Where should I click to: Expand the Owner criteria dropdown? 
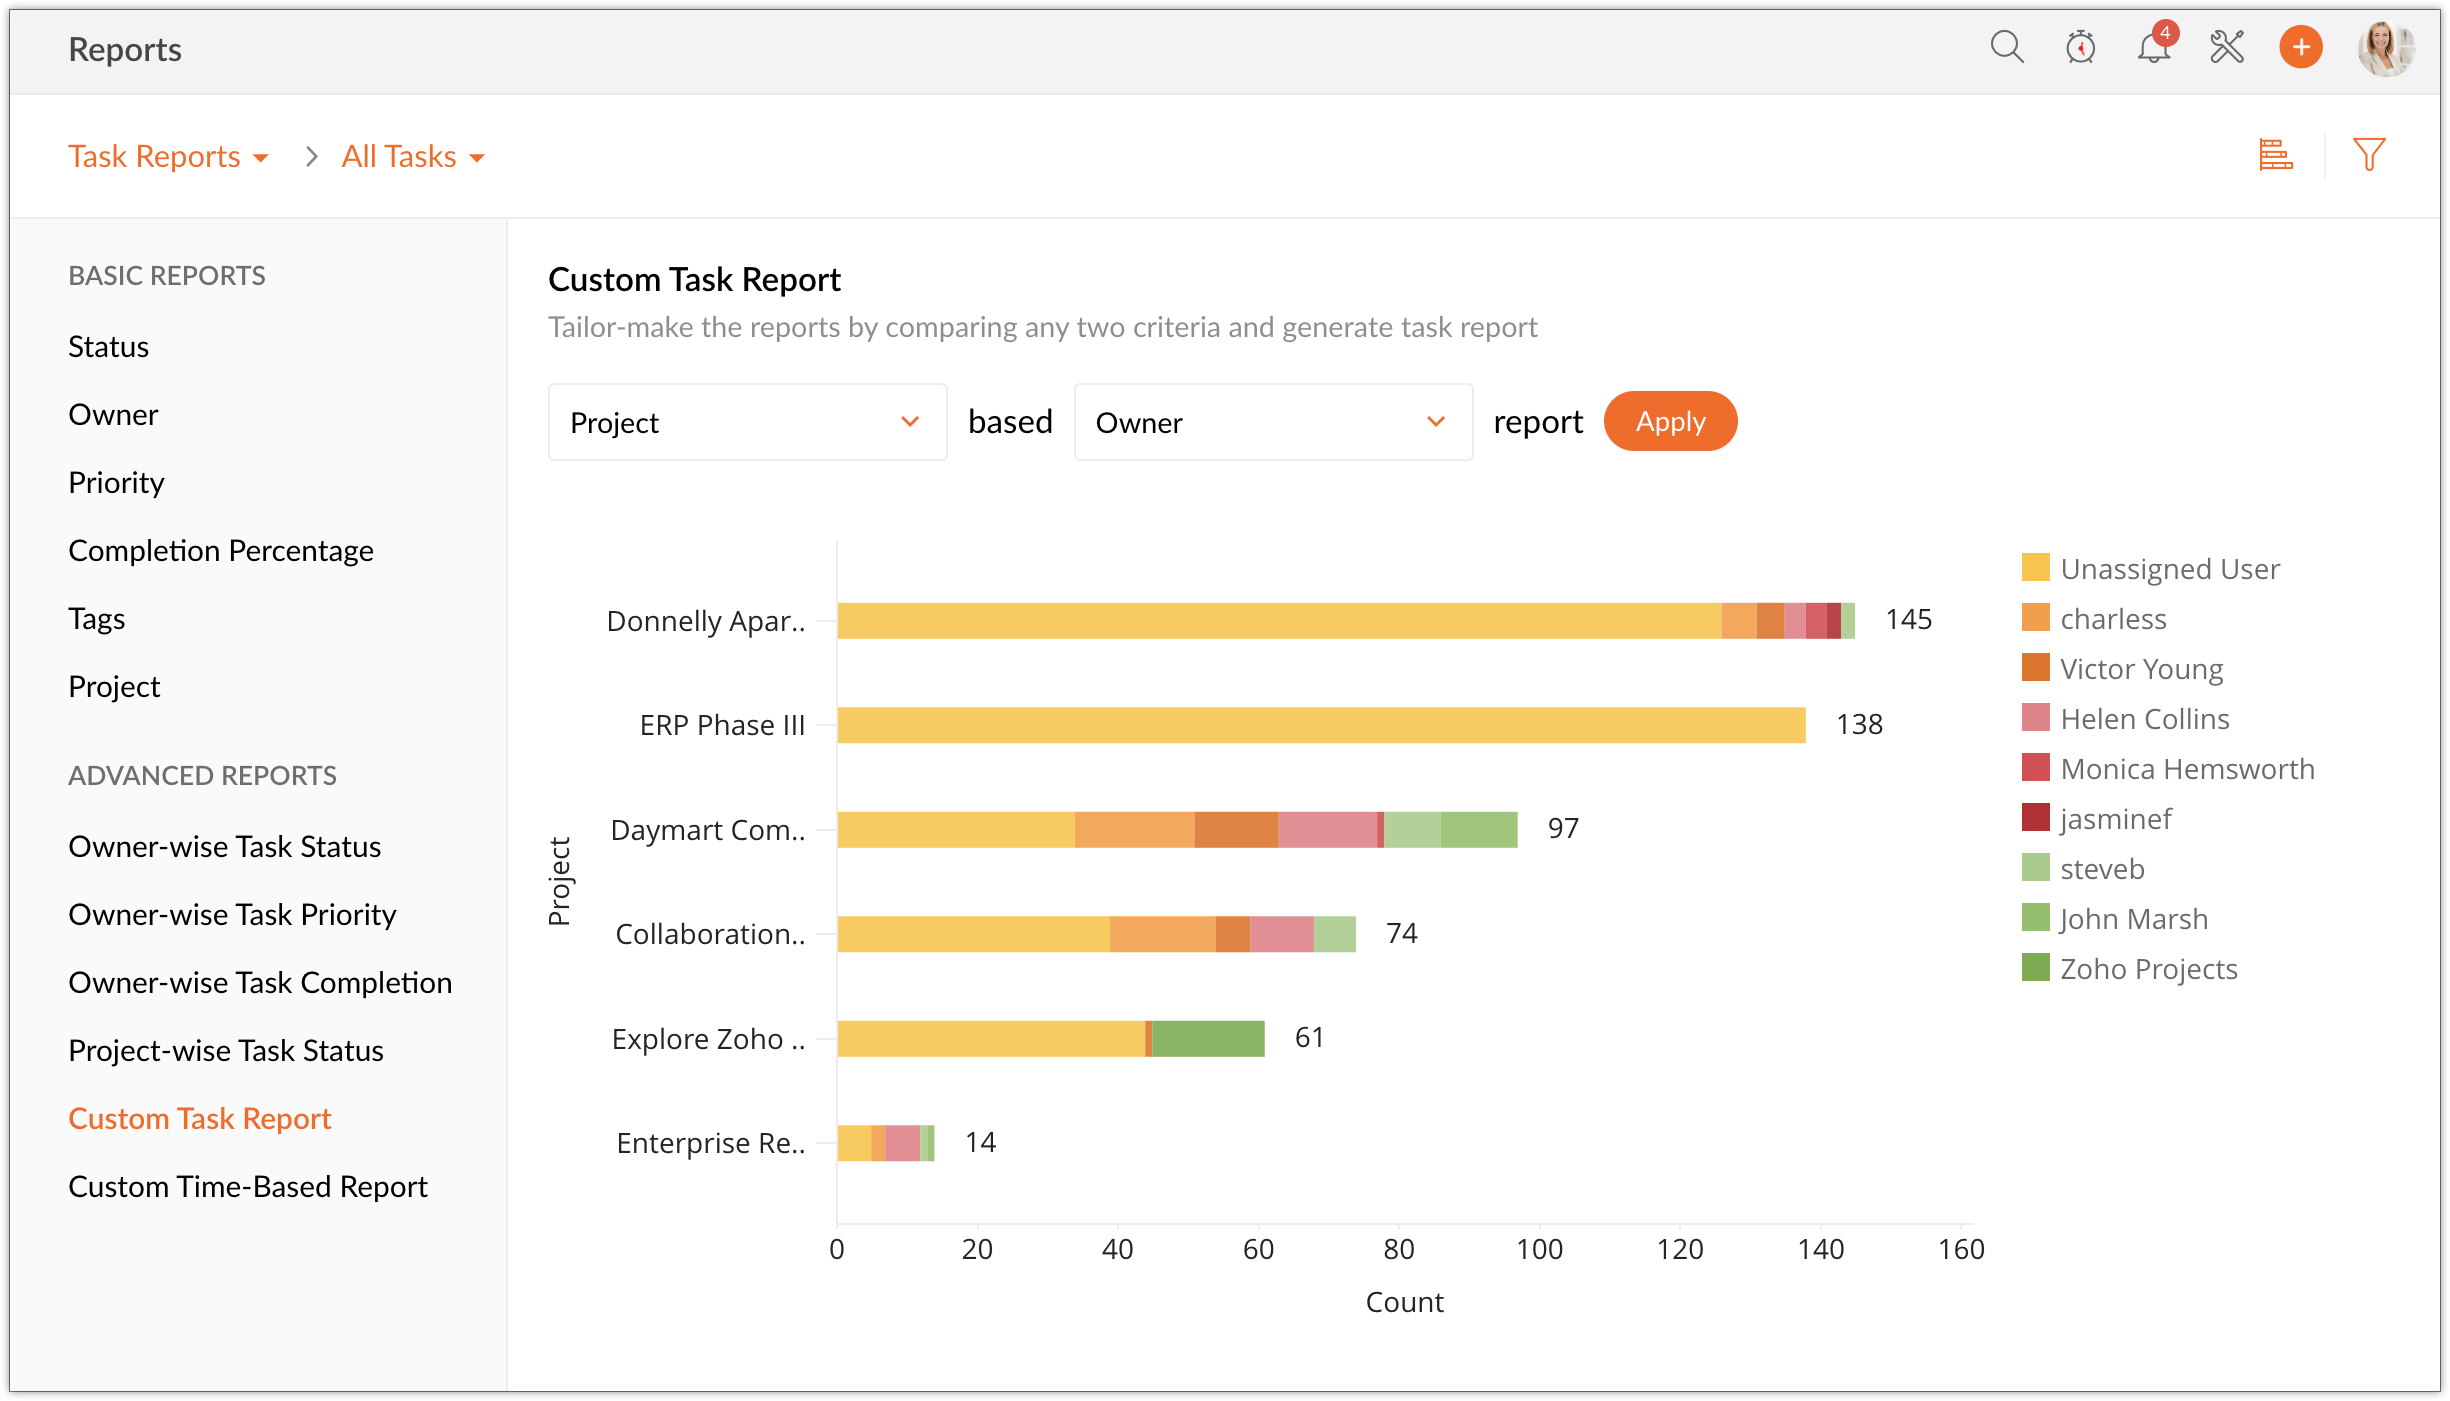pos(1272,422)
